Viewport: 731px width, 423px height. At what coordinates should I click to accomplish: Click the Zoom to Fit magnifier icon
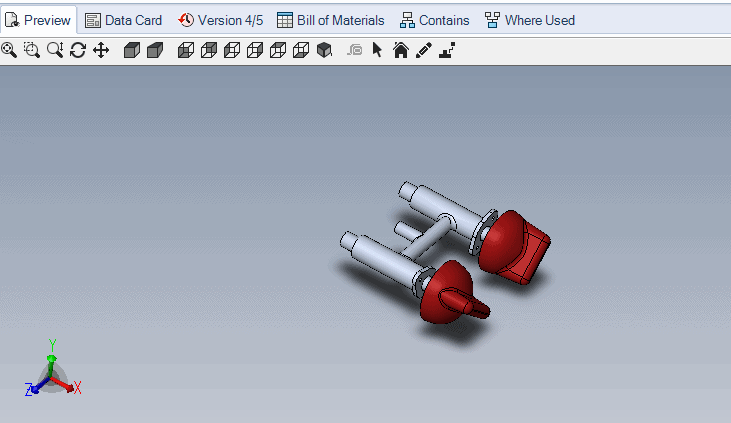(x=9, y=50)
